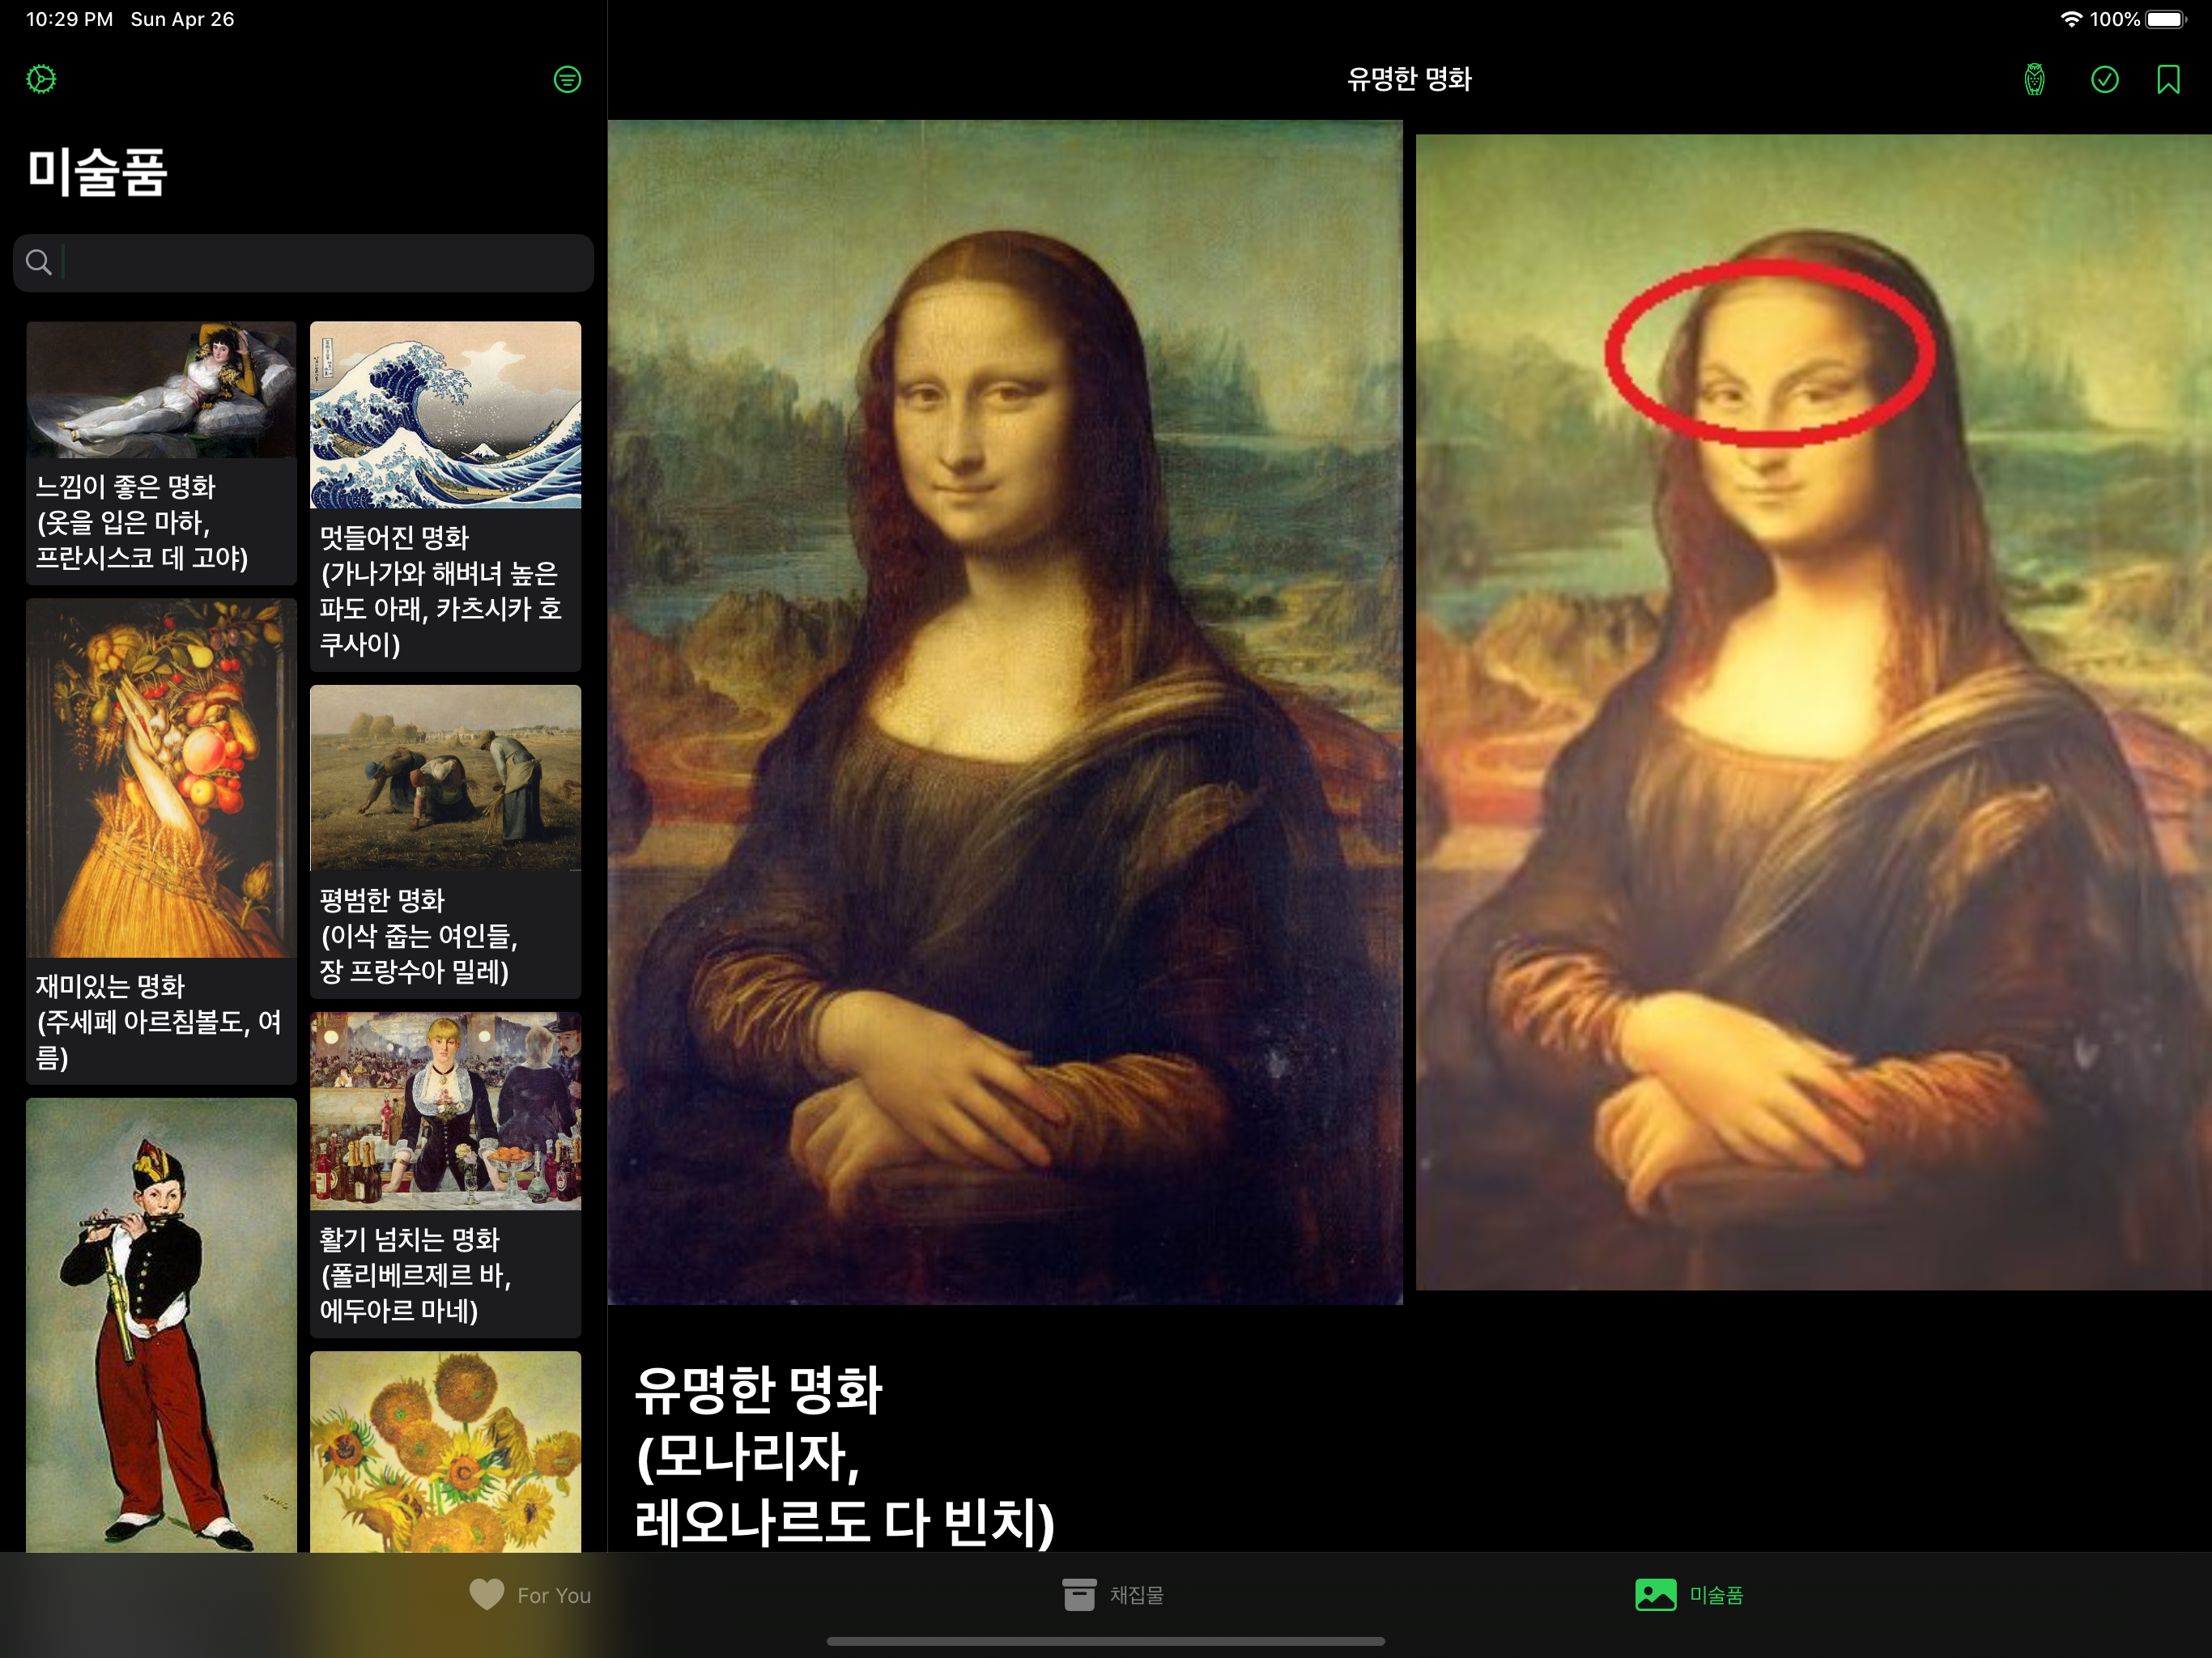Tap the archive box tab icon
2212x1658 pixels.
[x=1079, y=1594]
